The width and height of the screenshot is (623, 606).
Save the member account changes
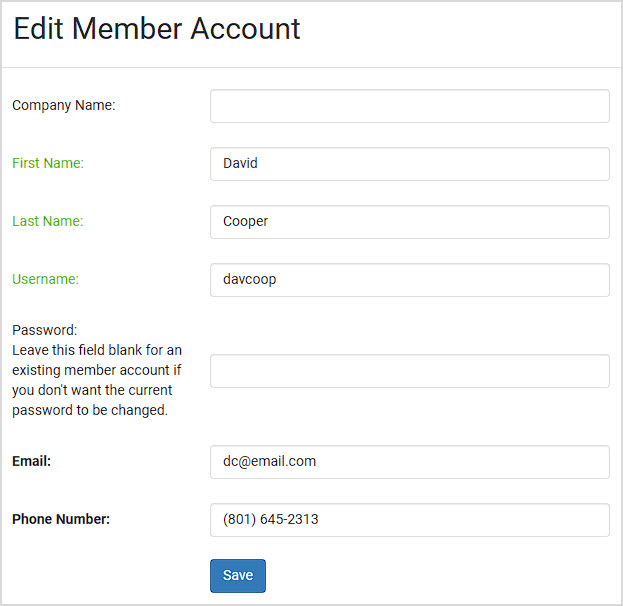(238, 576)
